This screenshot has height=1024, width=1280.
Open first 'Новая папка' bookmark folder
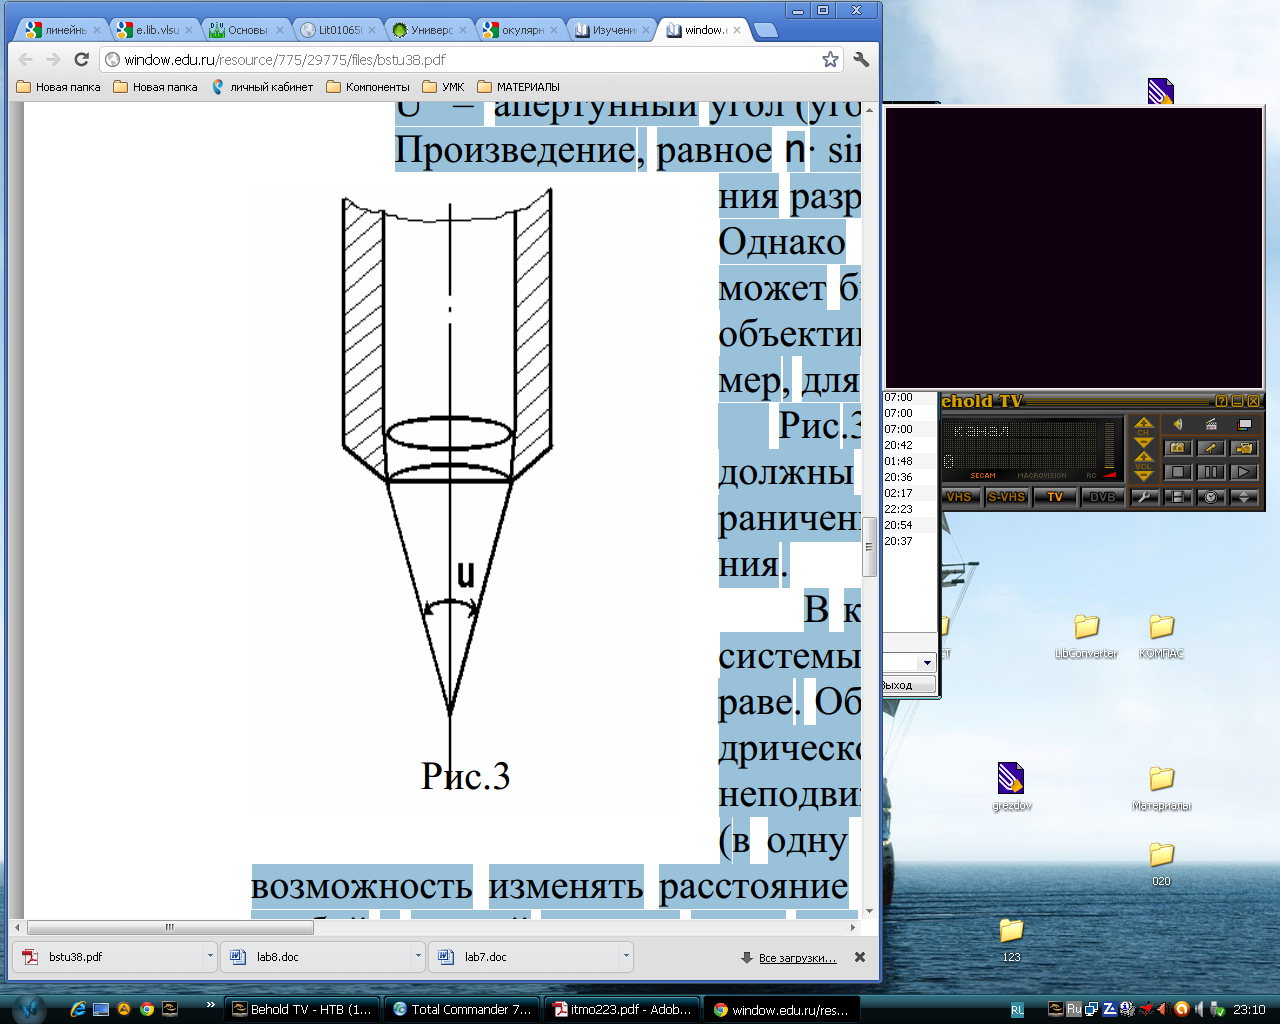click(x=59, y=87)
